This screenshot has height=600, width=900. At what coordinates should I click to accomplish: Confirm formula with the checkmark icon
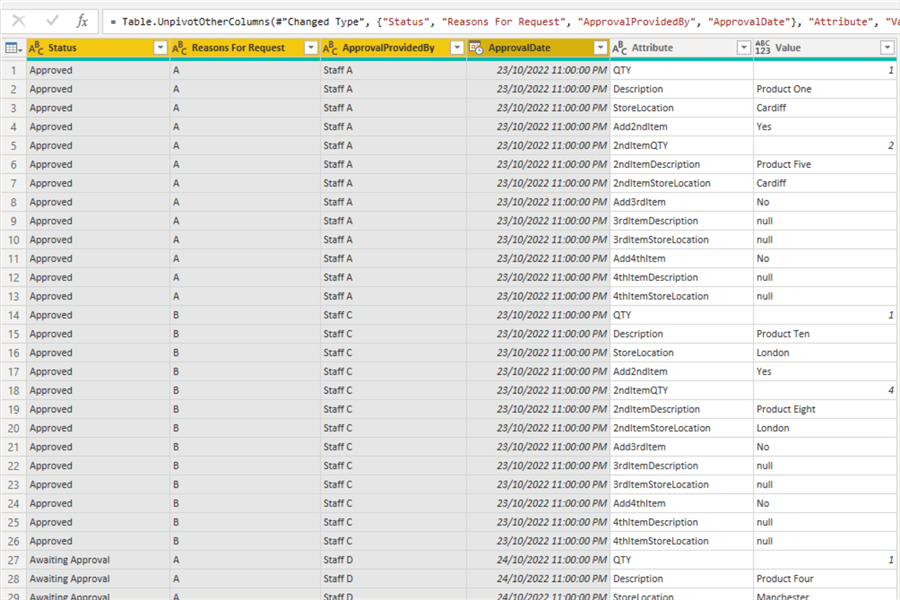pyautogui.click(x=52, y=20)
